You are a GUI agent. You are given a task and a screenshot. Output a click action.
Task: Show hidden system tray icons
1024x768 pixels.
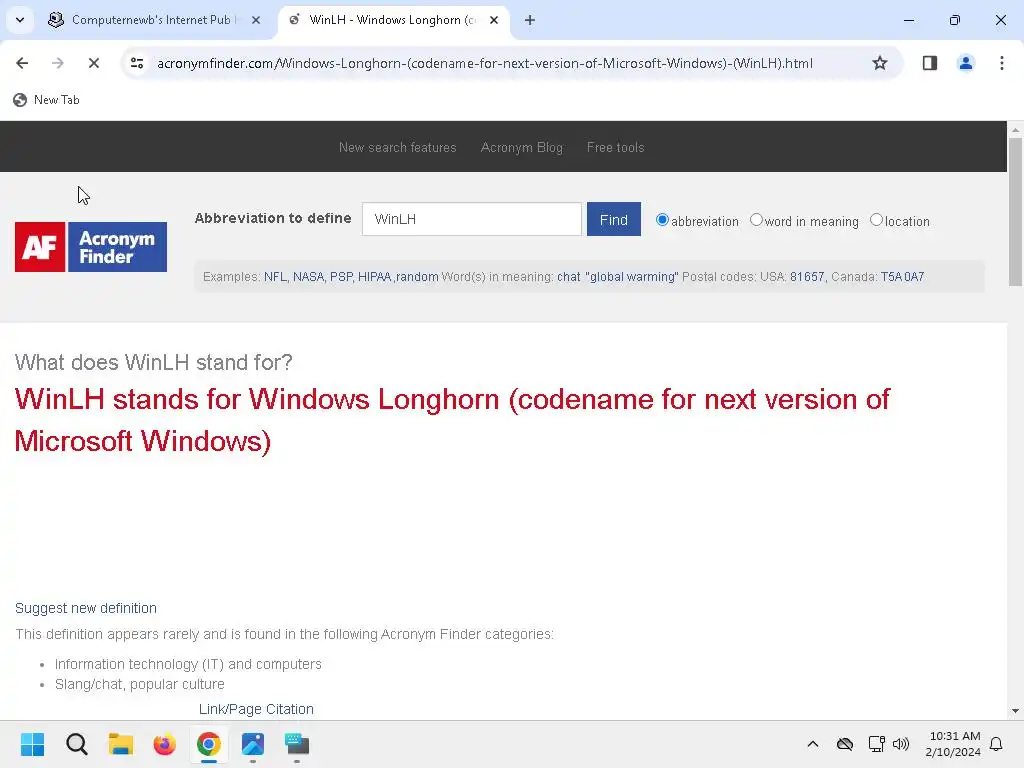pos(812,744)
